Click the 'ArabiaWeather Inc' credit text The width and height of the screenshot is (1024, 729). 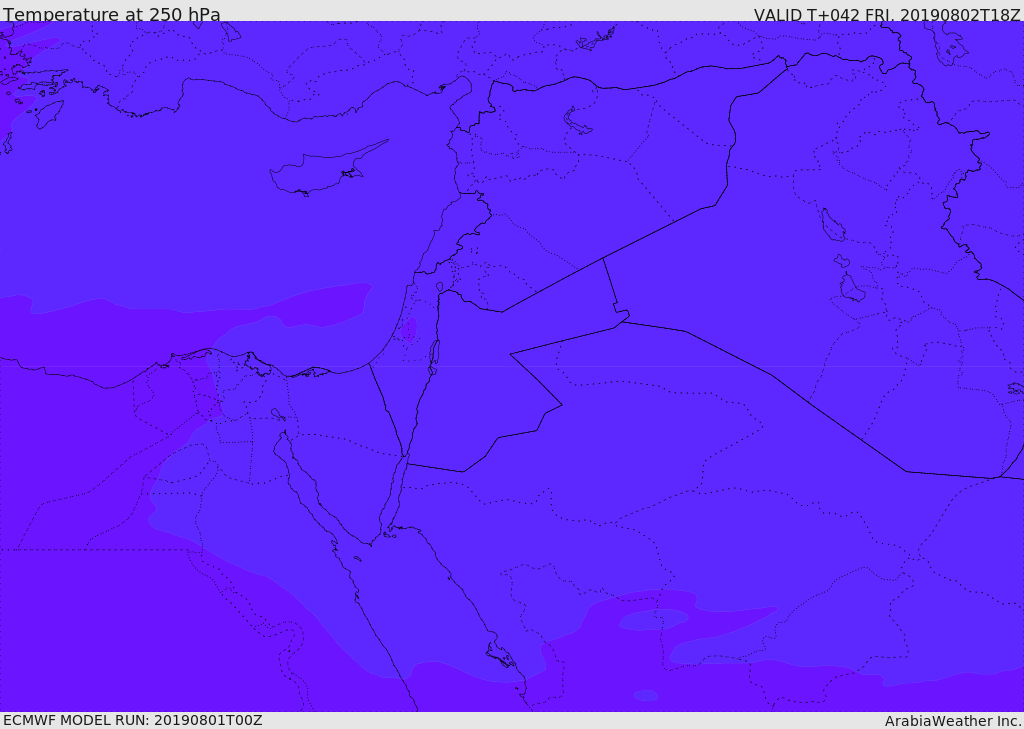click(x=952, y=721)
